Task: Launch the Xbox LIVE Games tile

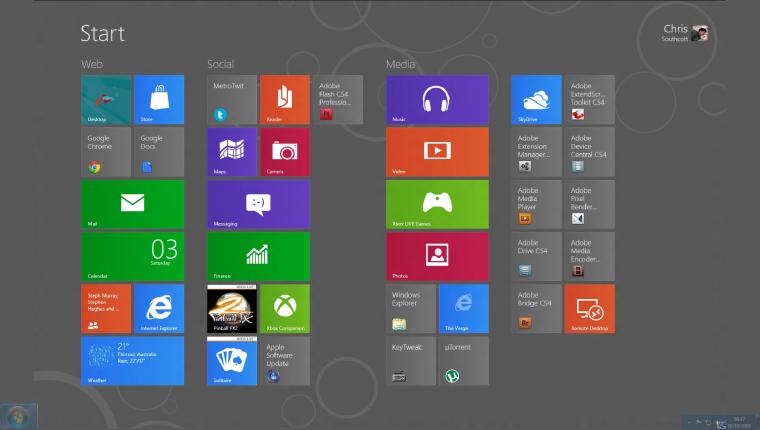Action: (437, 204)
